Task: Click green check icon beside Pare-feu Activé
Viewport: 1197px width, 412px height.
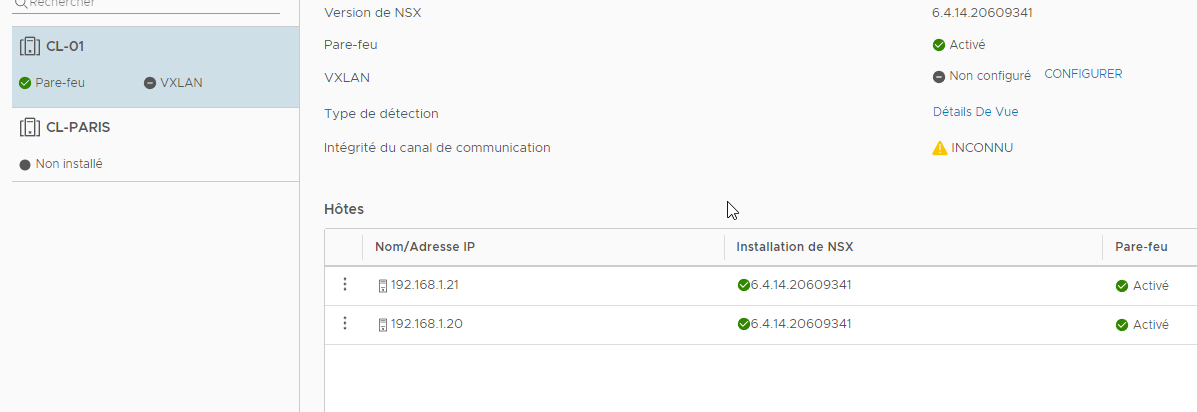Action: 939,45
